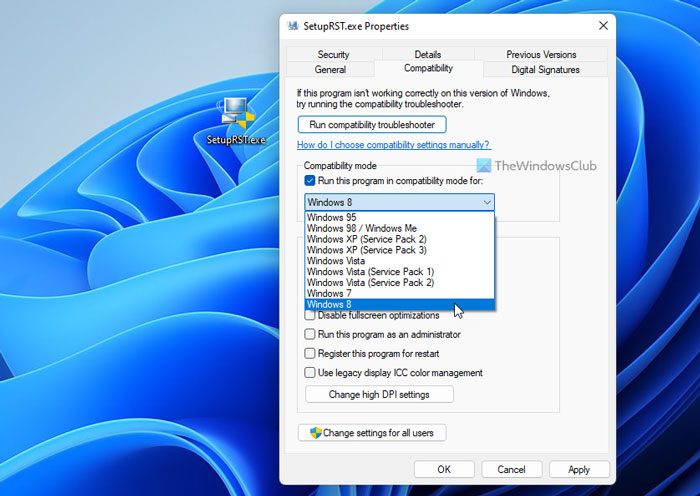
Task: Choose Windows 98 / Windows Me option
Action: click(400, 228)
